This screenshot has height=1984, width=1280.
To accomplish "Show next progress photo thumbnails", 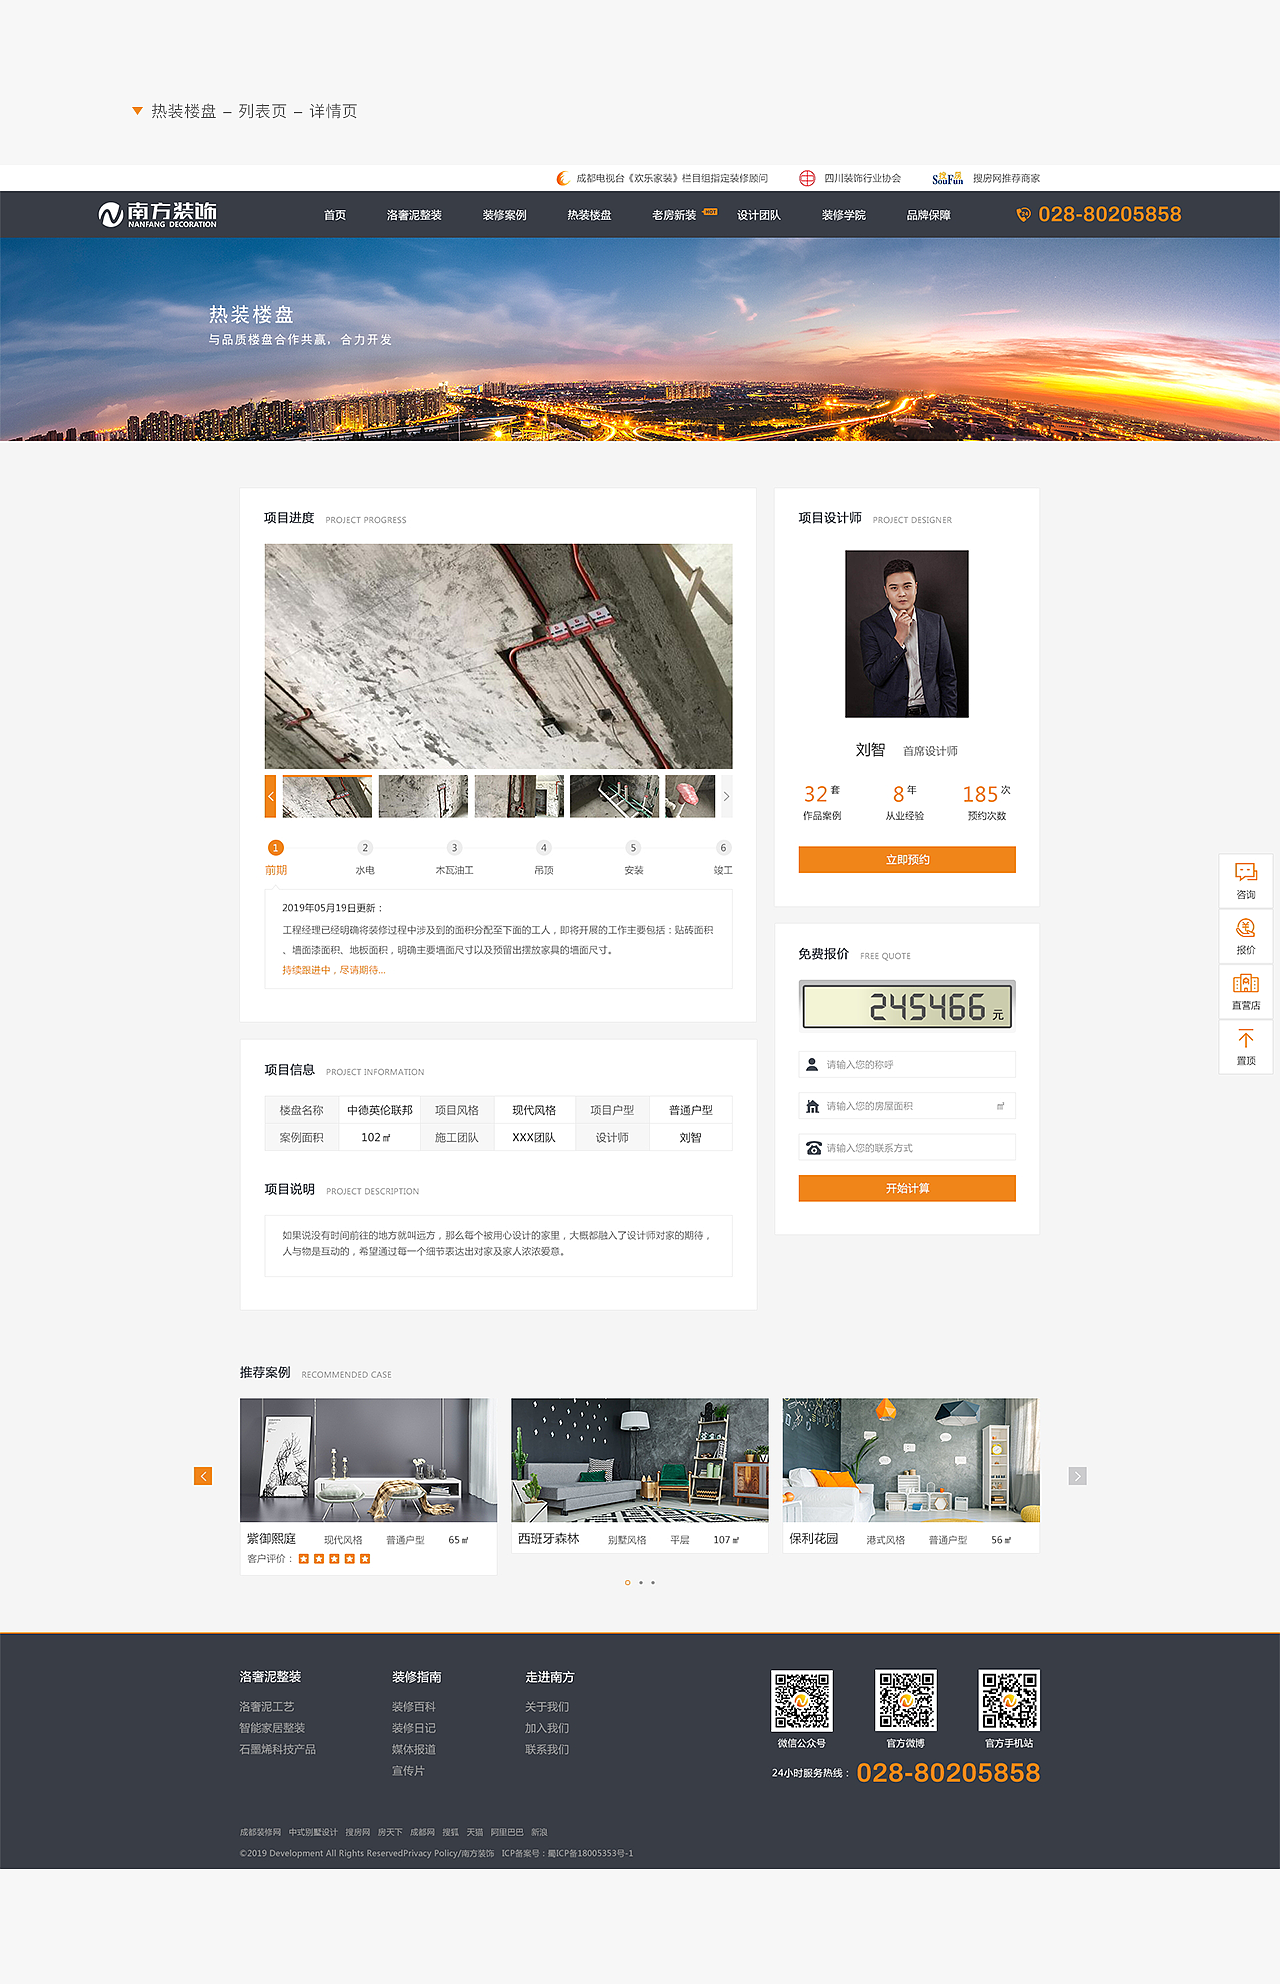I will [x=726, y=796].
